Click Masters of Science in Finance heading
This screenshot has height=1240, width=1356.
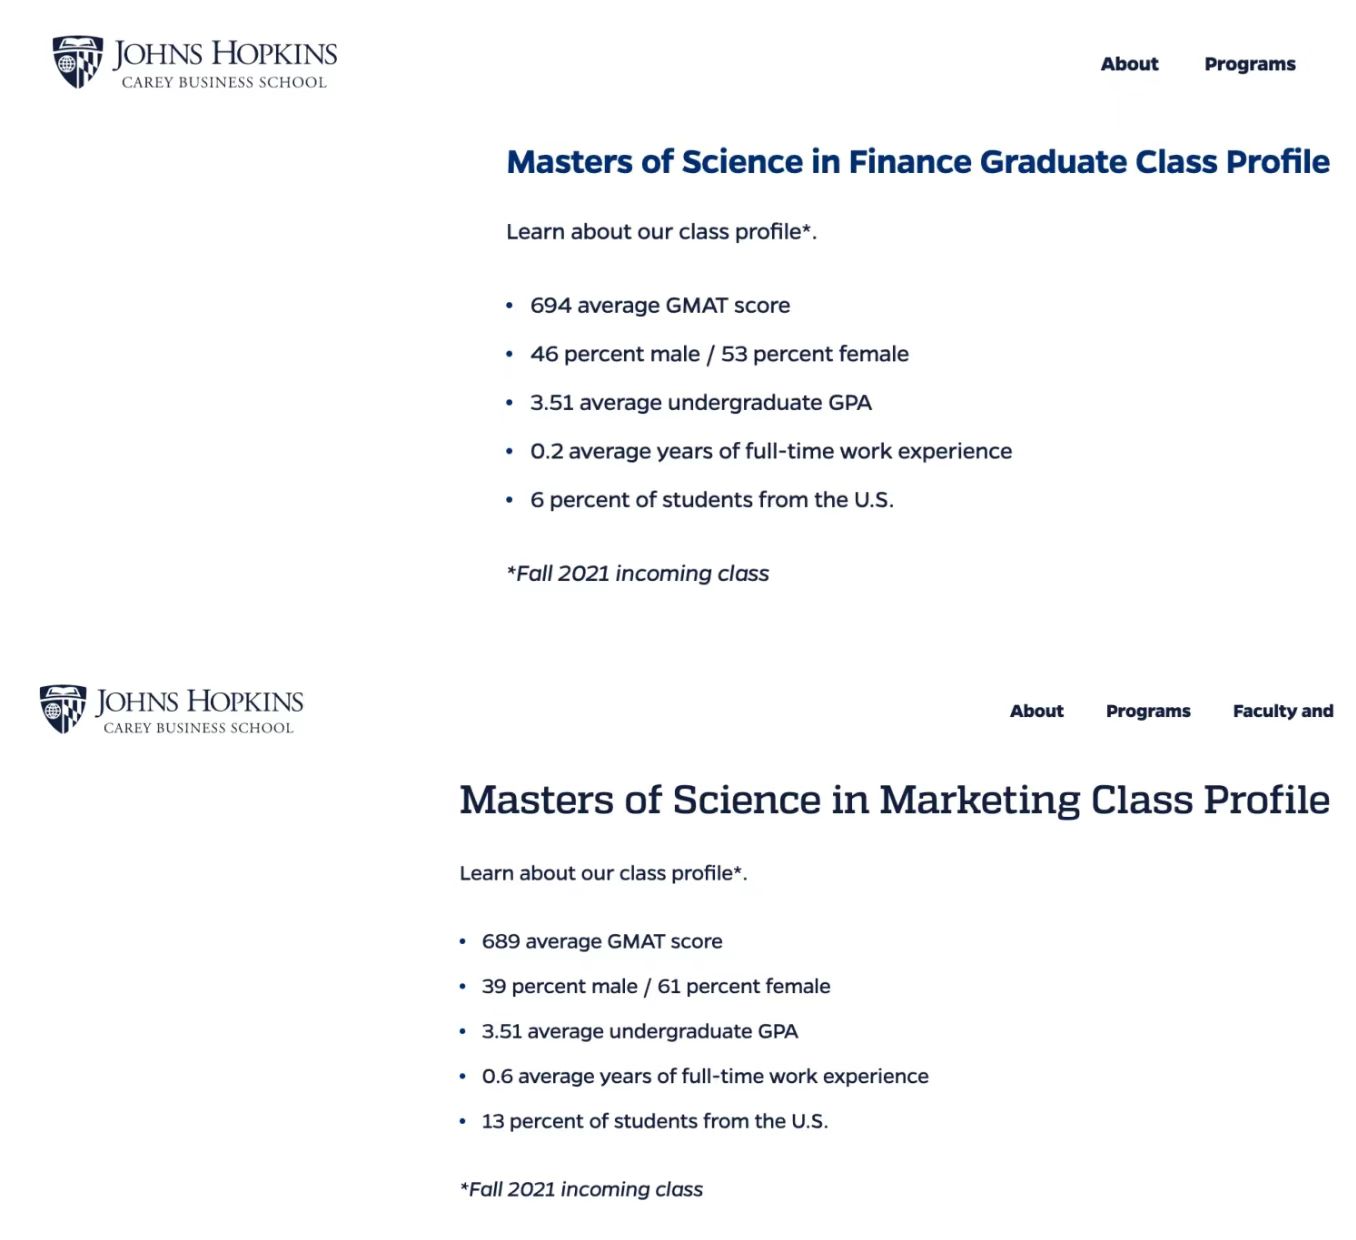918,162
